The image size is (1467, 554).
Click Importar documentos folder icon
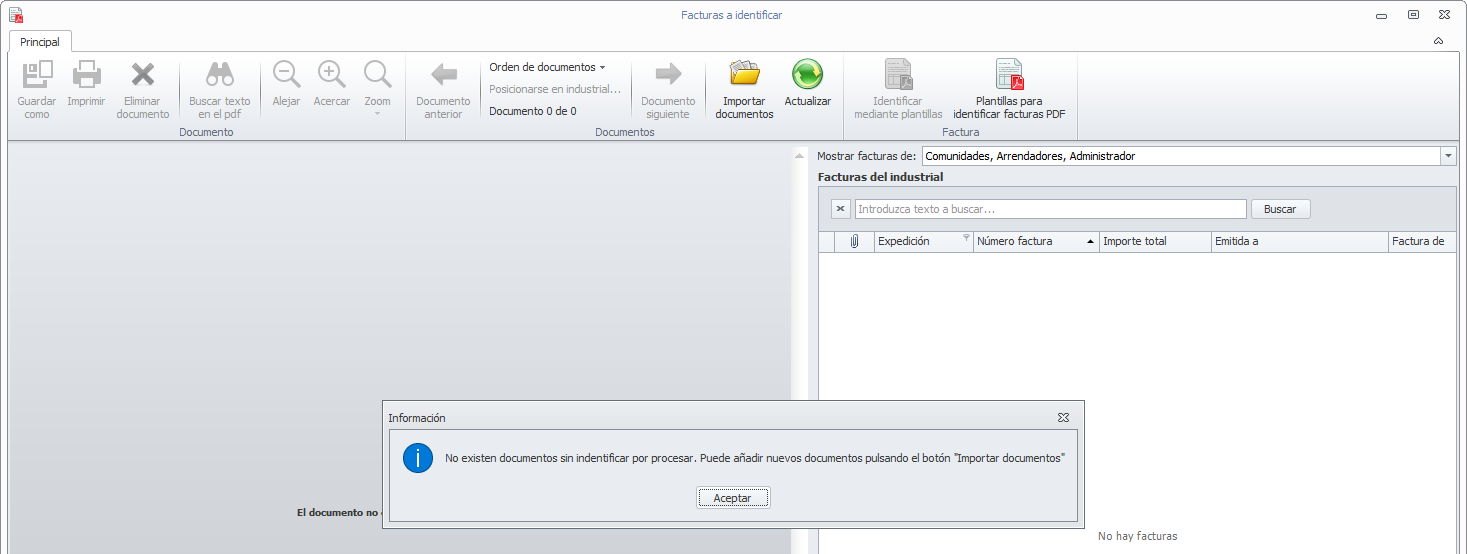point(744,75)
